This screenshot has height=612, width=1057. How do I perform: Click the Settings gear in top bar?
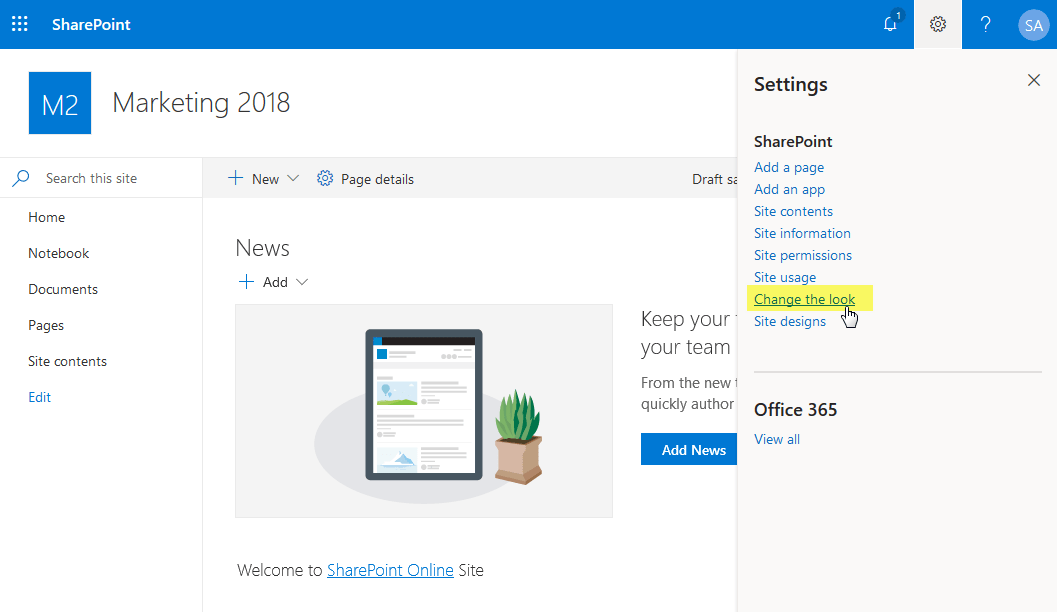937,24
